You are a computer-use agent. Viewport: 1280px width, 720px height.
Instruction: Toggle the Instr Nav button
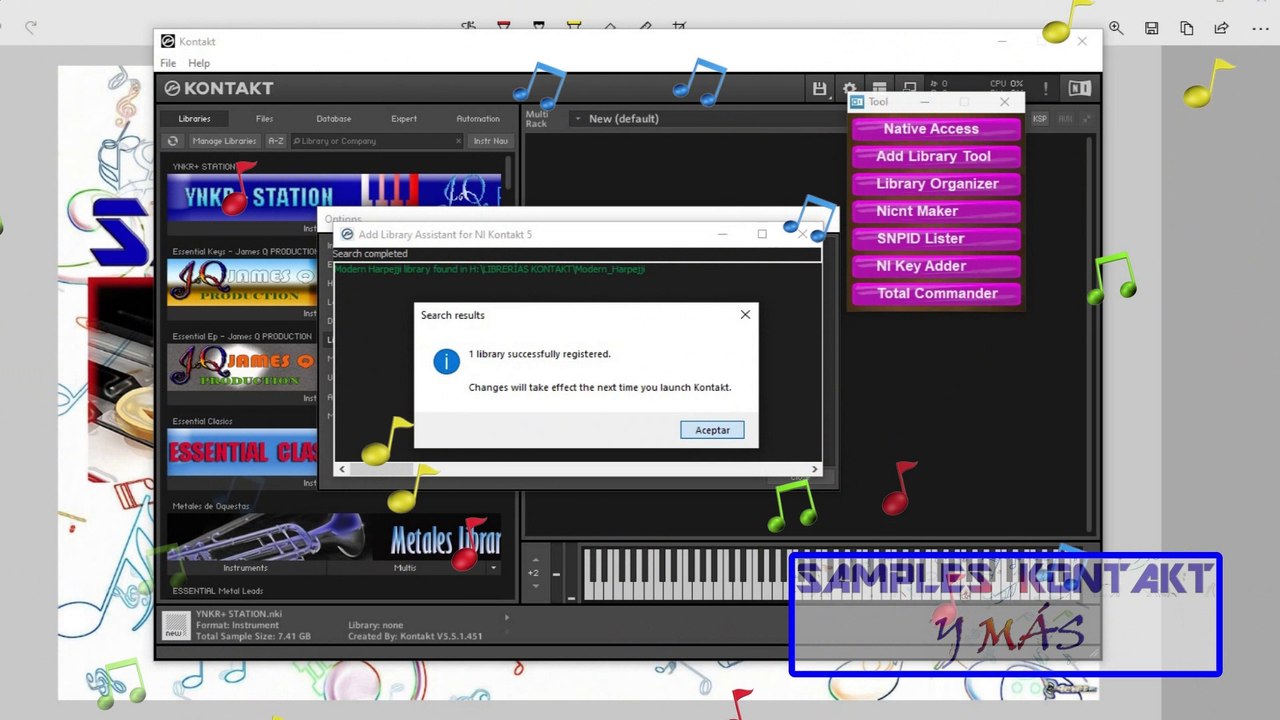tap(491, 141)
